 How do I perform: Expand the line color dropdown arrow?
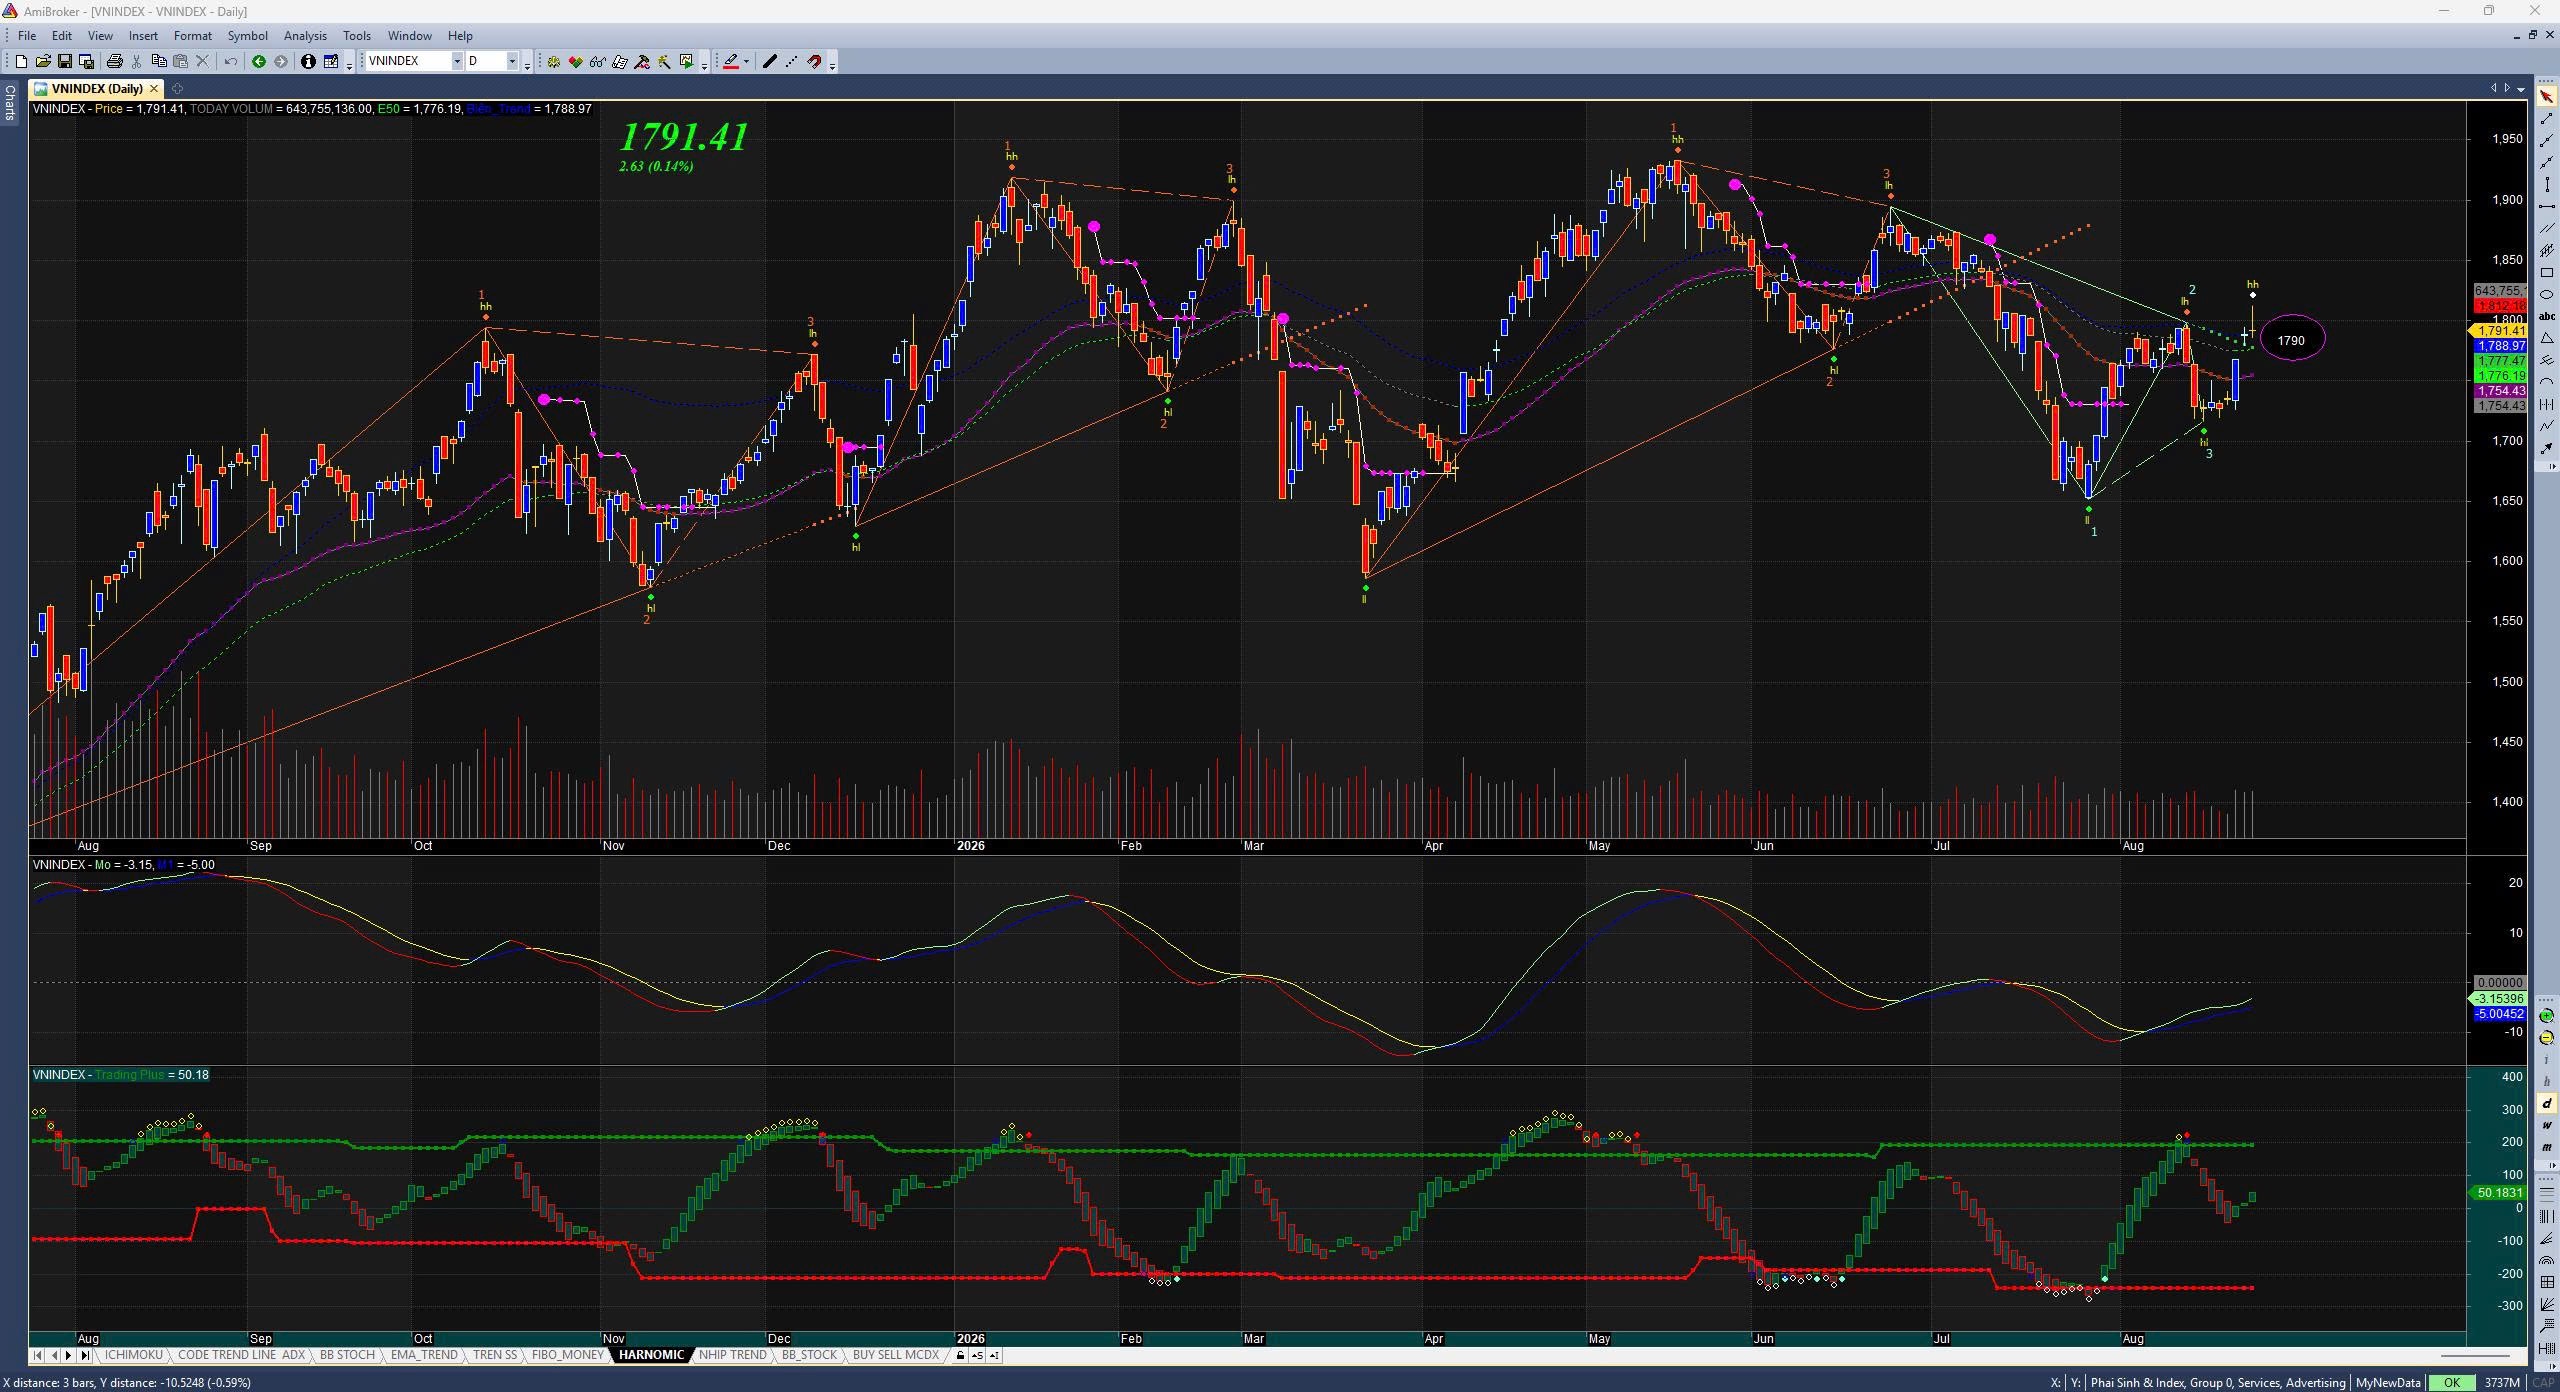pyautogui.click(x=746, y=62)
